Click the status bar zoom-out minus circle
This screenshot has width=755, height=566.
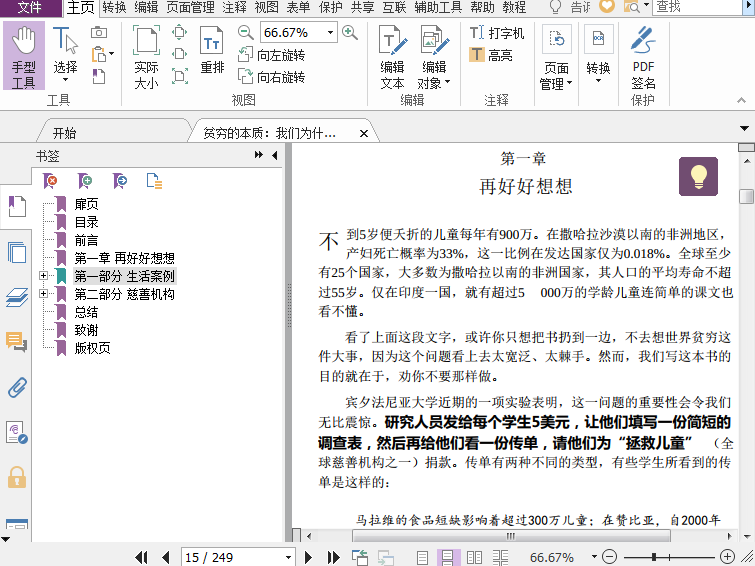609,557
